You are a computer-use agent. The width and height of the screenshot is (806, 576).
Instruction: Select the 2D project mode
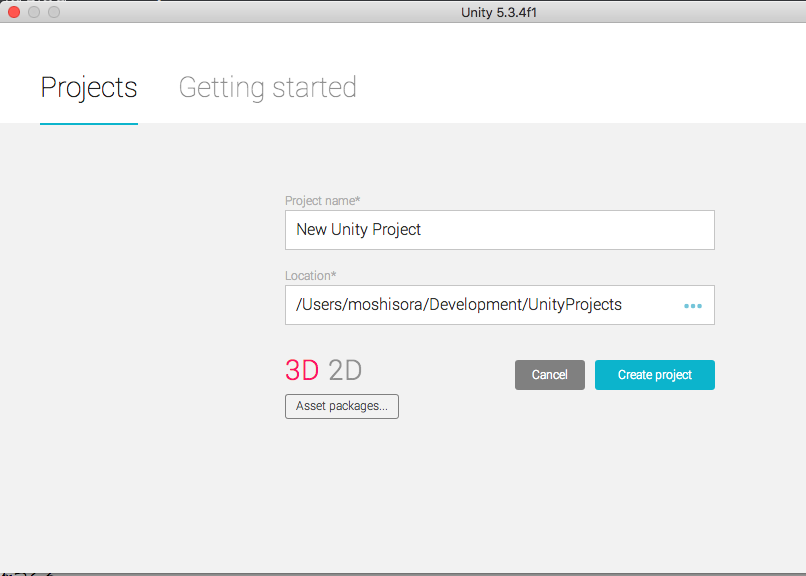click(345, 370)
